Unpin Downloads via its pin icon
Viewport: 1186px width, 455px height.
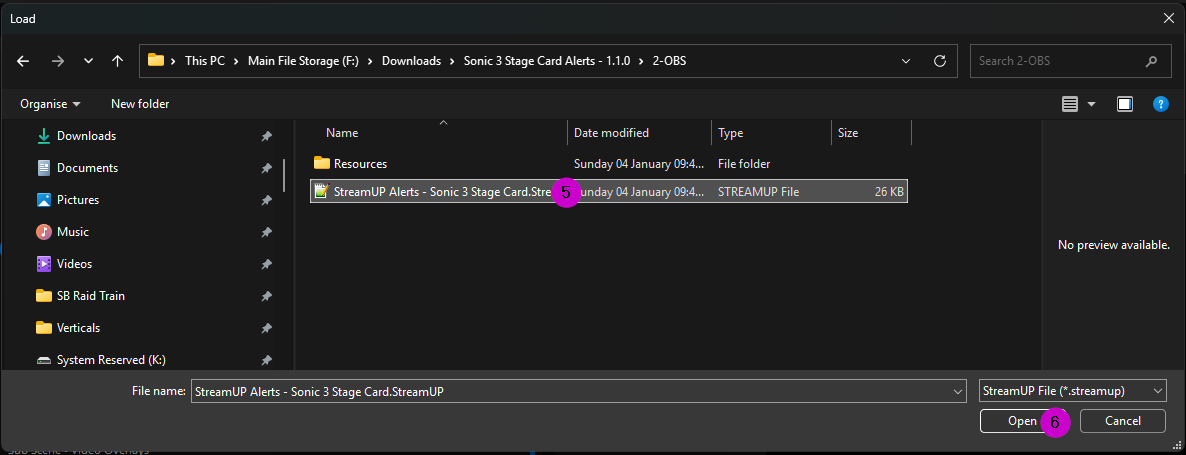[x=266, y=136]
